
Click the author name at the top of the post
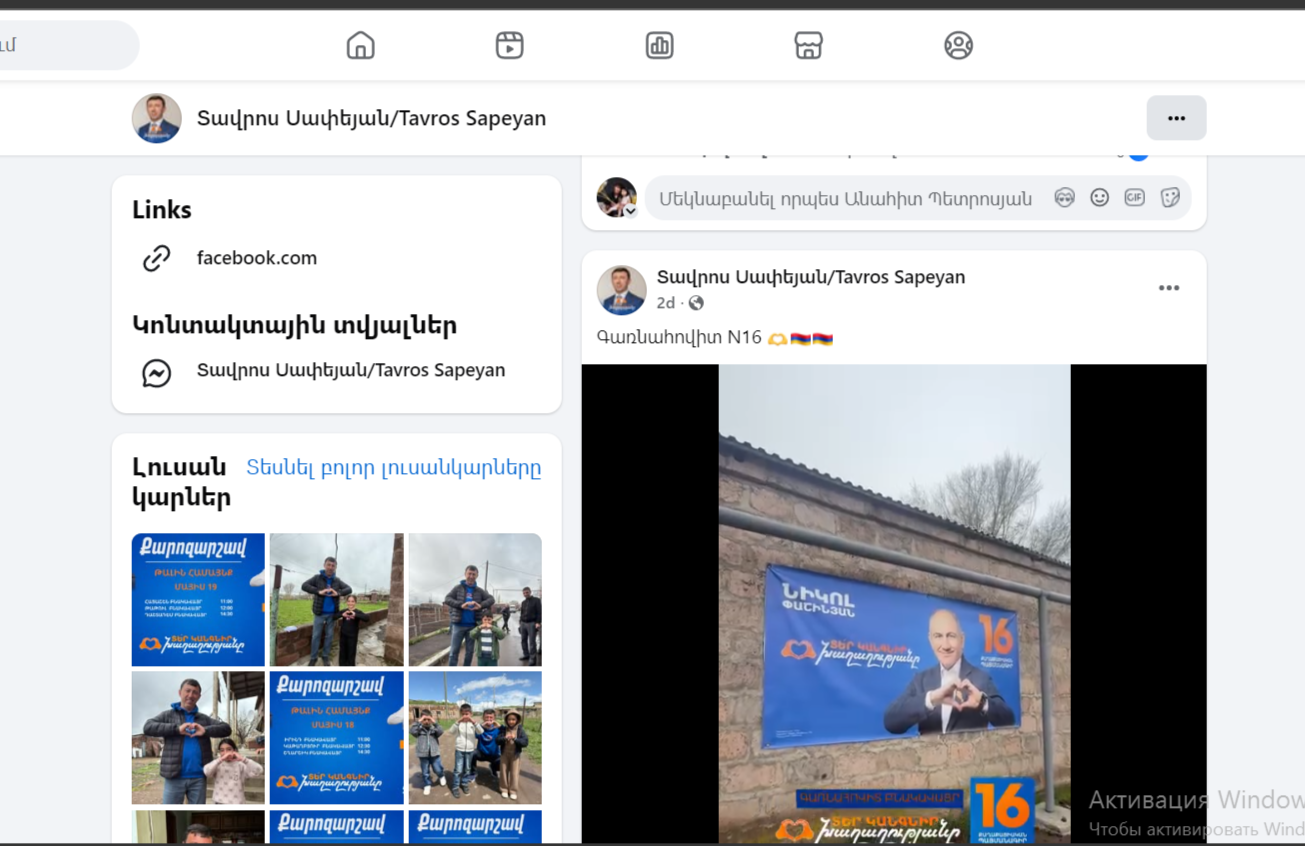tap(811, 277)
